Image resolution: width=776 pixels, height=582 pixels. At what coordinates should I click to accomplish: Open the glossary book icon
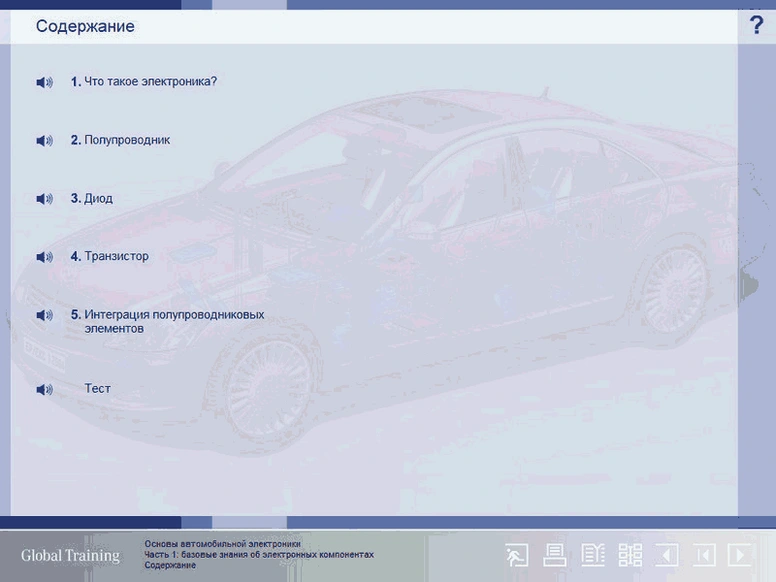[593, 555]
